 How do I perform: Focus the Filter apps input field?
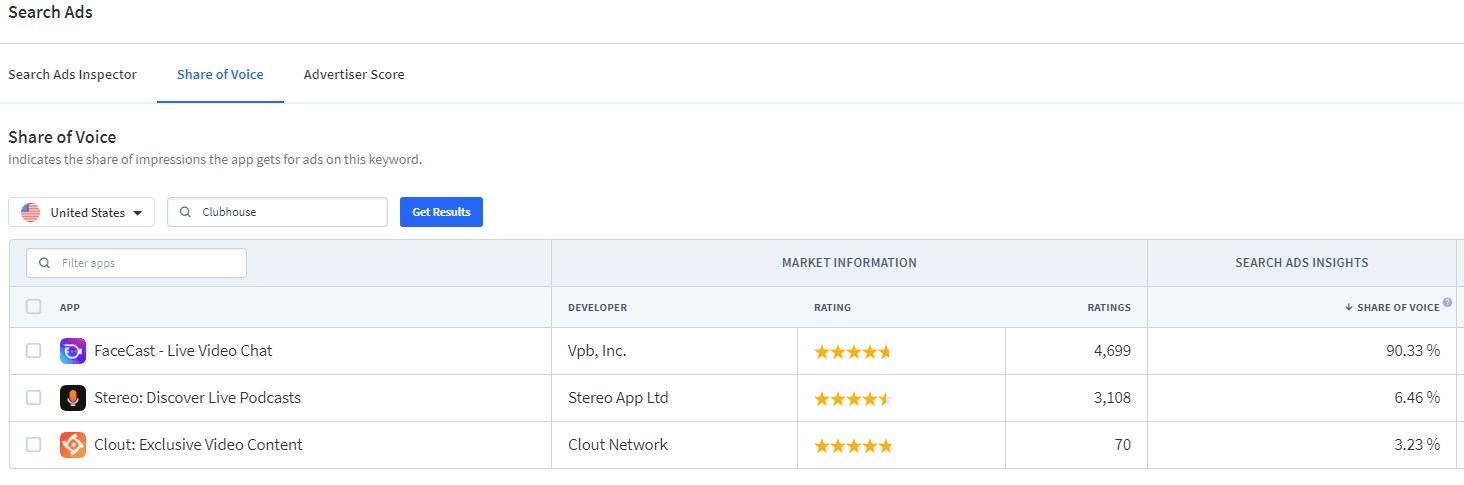136,263
